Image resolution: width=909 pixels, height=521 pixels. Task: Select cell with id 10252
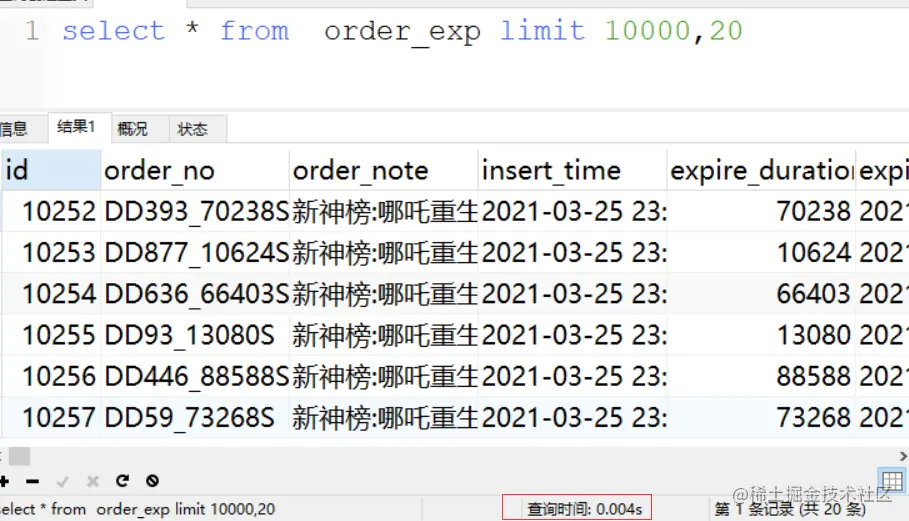pos(52,212)
